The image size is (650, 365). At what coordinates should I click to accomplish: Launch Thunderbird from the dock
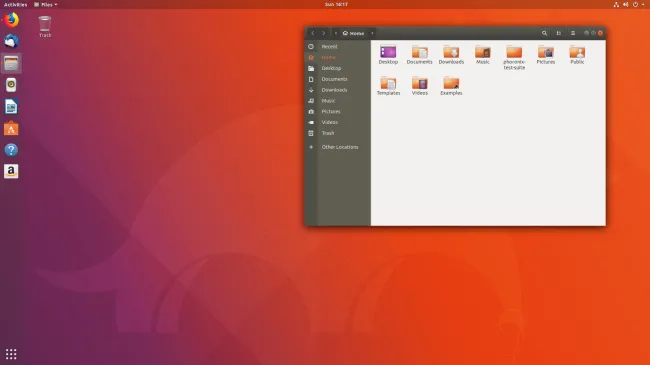pyautogui.click(x=11, y=41)
